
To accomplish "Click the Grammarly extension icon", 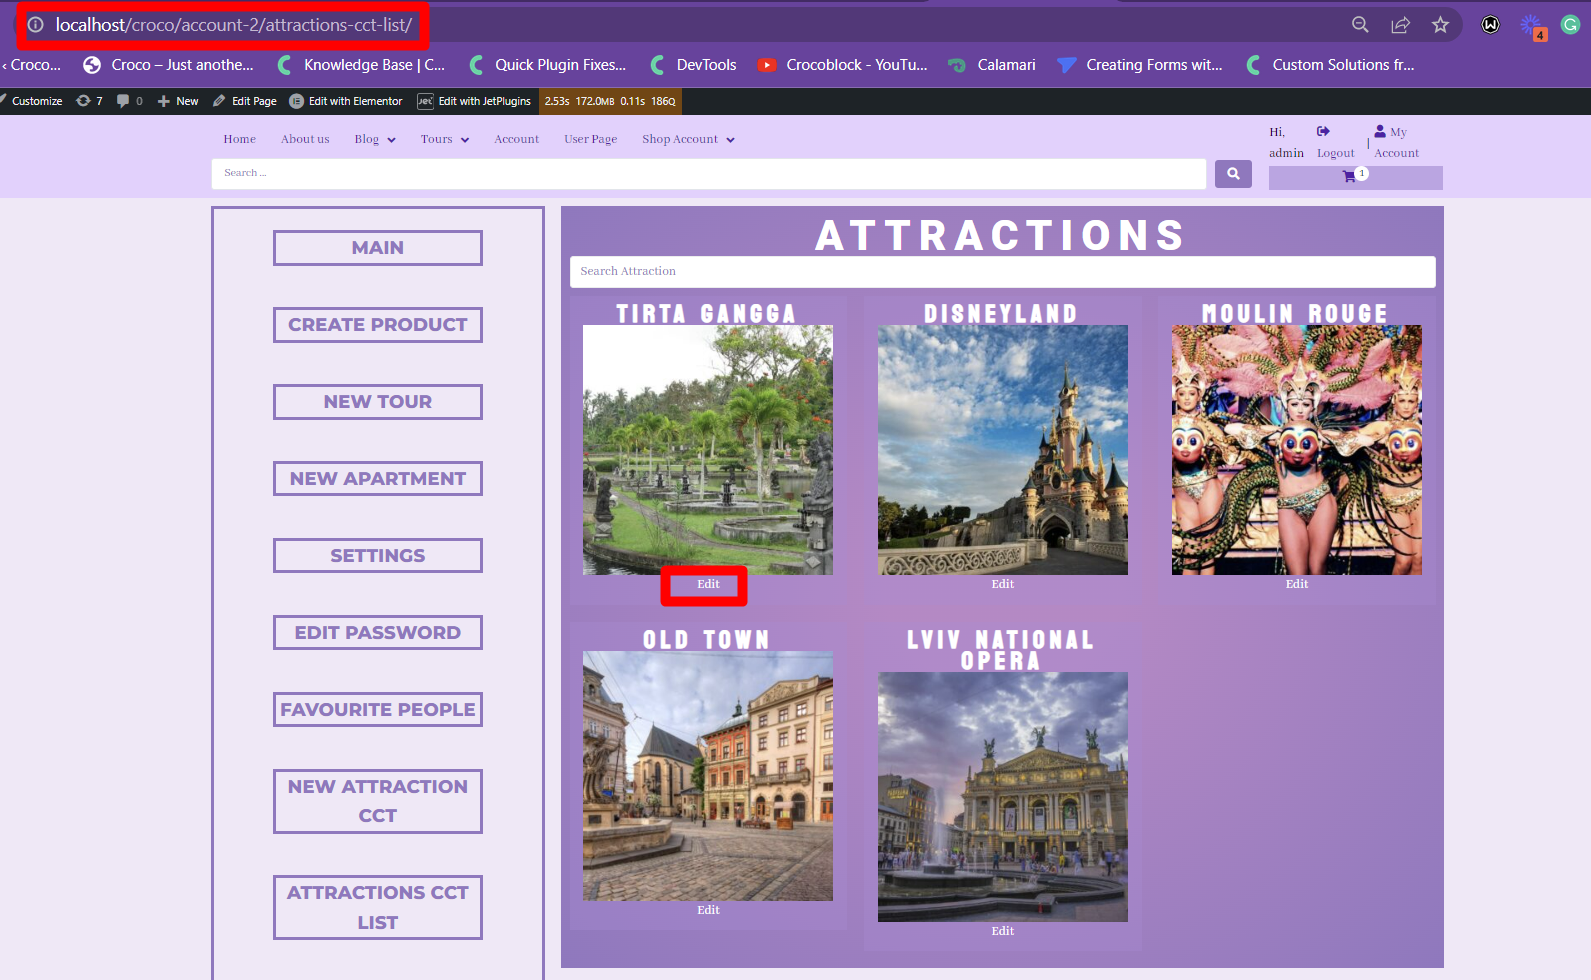I will pyautogui.click(x=1570, y=25).
